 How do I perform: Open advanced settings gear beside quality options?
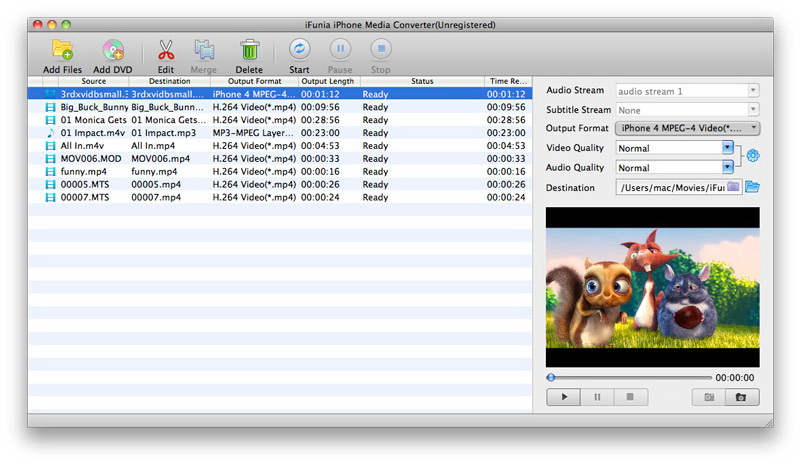coord(753,155)
